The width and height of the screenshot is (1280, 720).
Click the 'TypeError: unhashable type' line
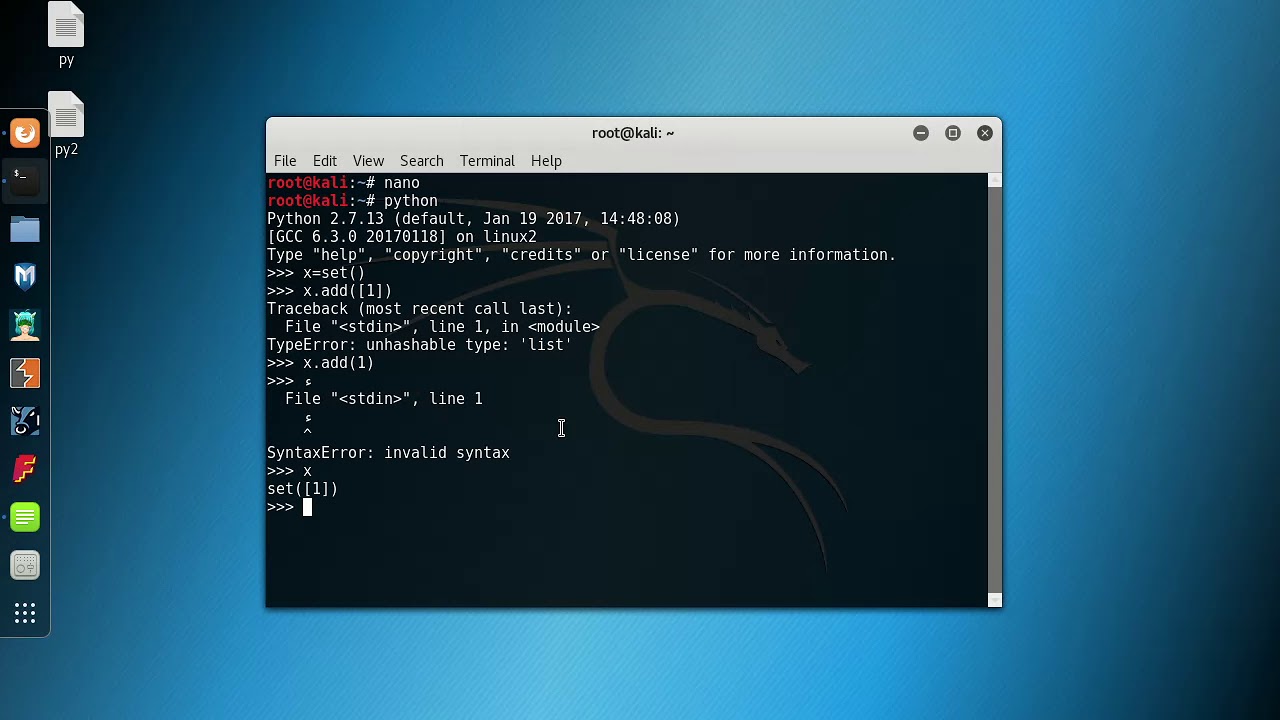tap(419, 345)
